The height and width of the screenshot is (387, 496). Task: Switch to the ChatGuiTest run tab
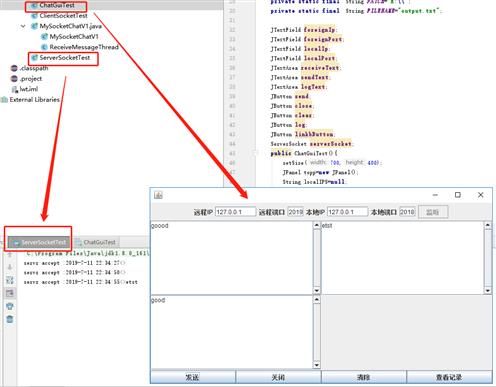coord(96,242)
